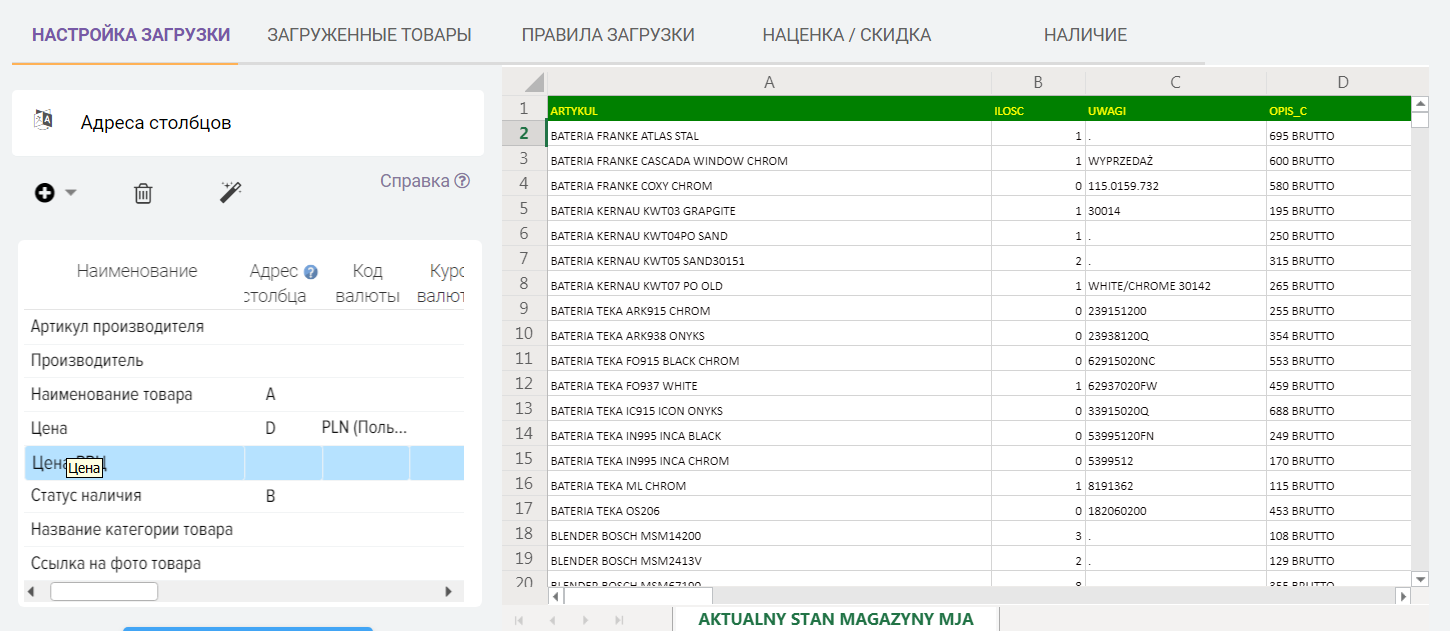Open the Правила загрузки tab
This screenshot has width=1450, height=631.
(x=608, y=35)
